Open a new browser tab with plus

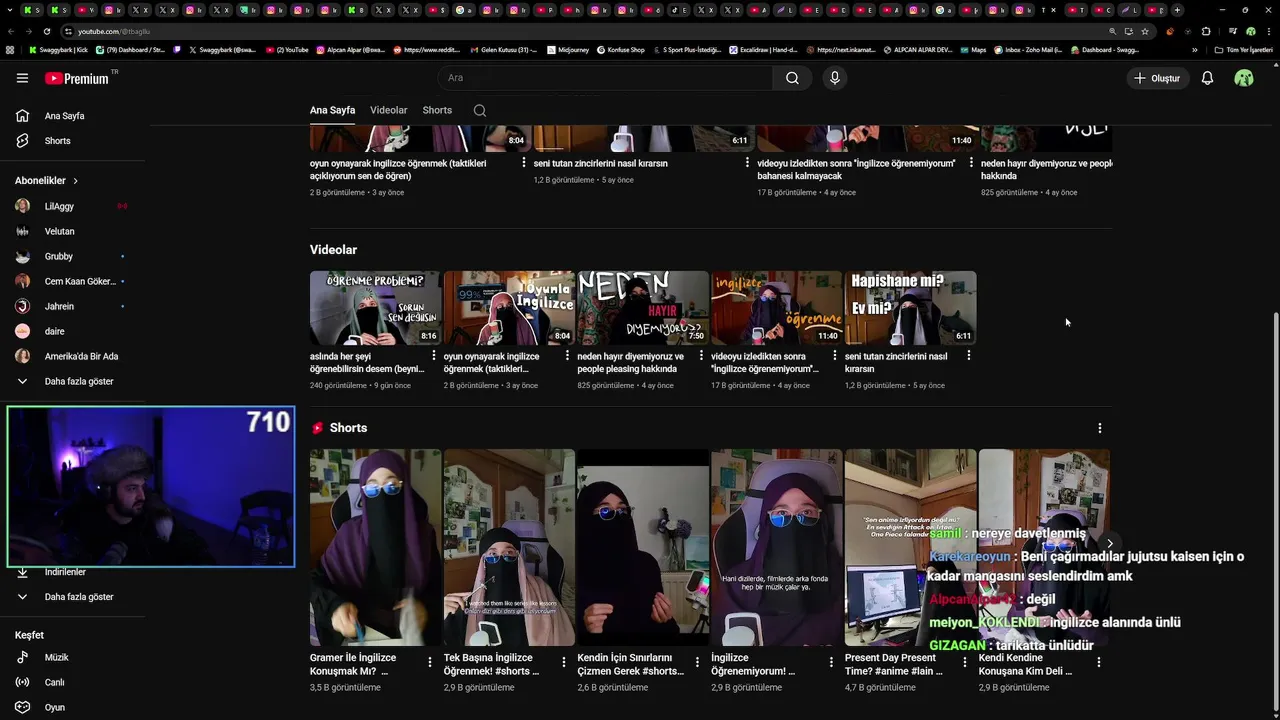(x=1177, y=10)
